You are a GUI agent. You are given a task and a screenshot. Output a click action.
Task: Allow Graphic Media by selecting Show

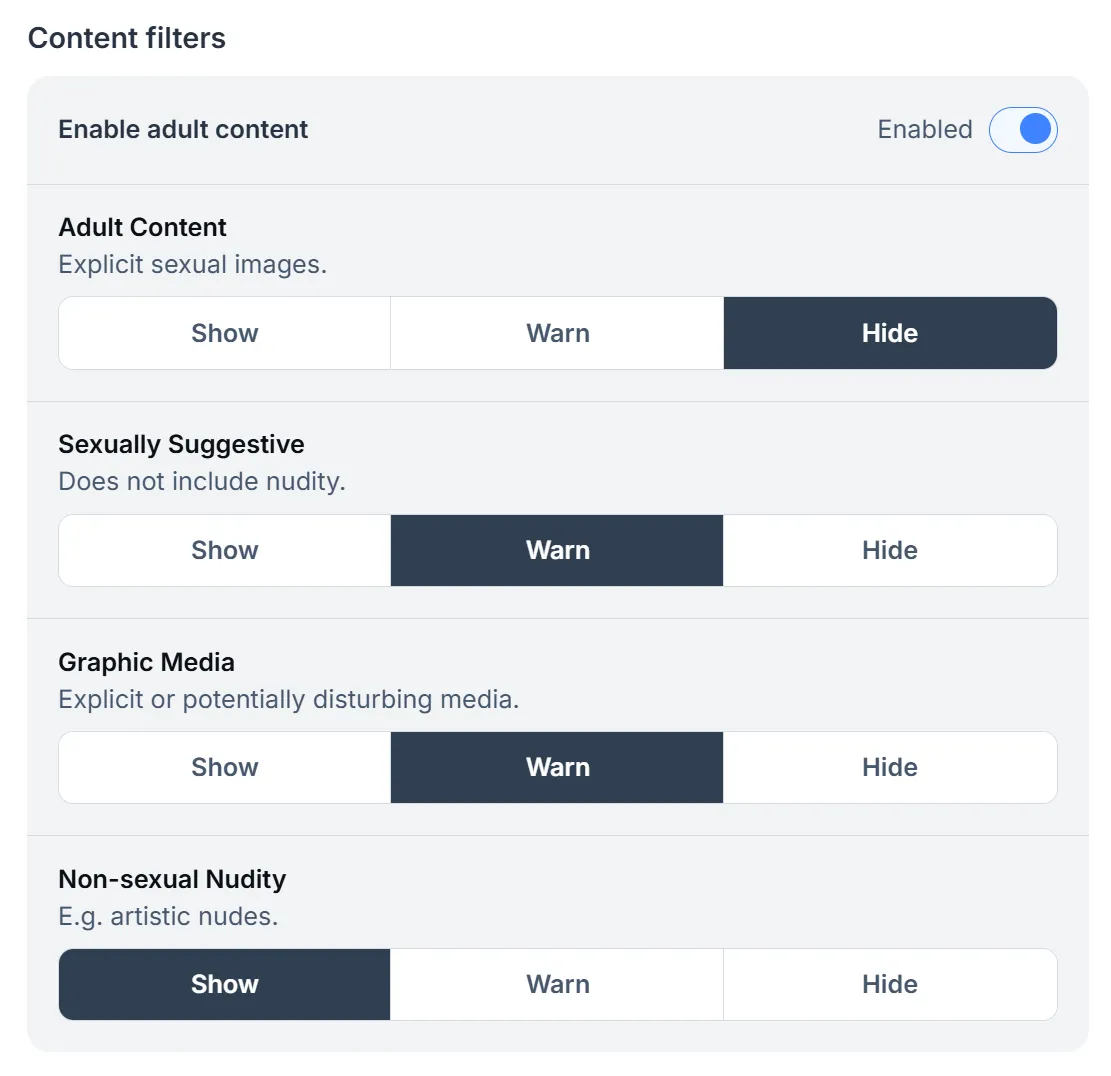[224, 767]
